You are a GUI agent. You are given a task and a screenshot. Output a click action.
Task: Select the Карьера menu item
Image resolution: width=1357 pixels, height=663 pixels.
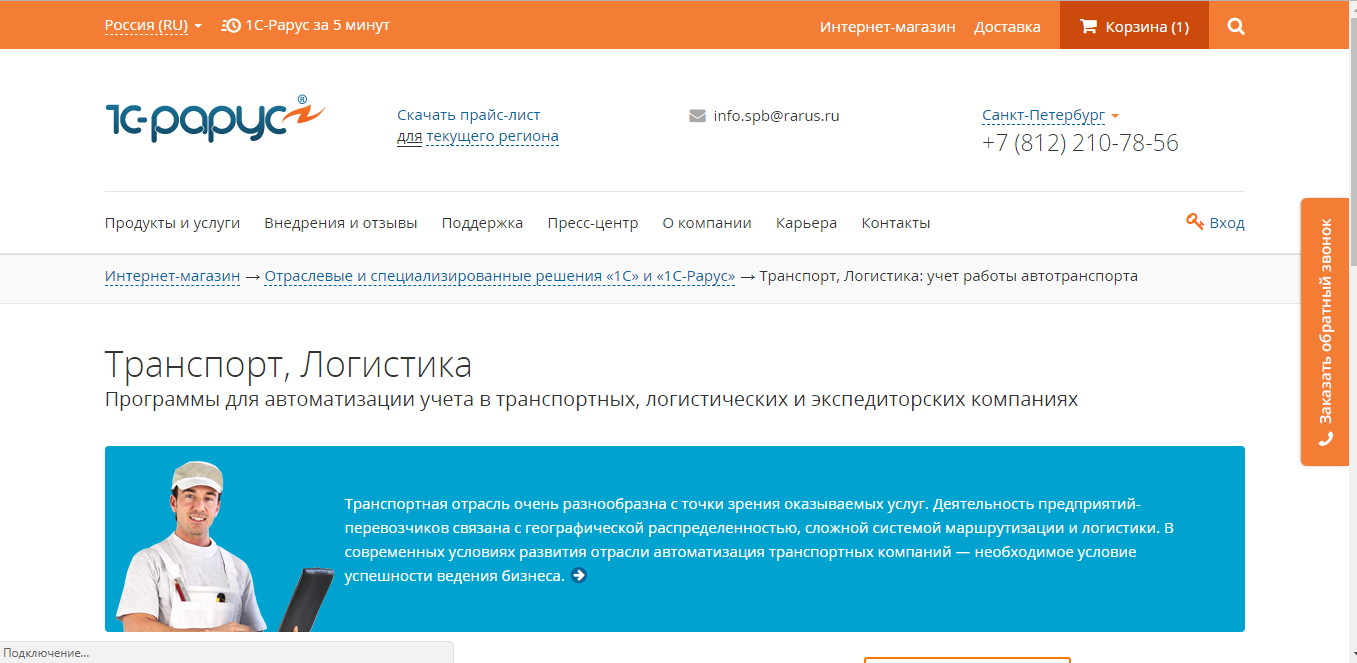808,222
